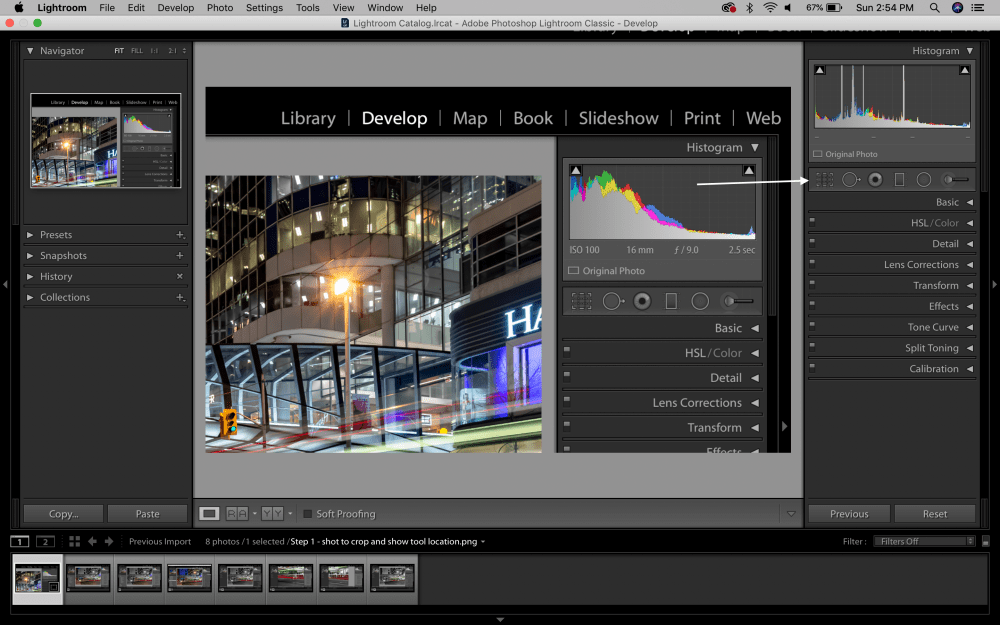Select the Crop Overlay tool in tool strip

click(824, 180)
